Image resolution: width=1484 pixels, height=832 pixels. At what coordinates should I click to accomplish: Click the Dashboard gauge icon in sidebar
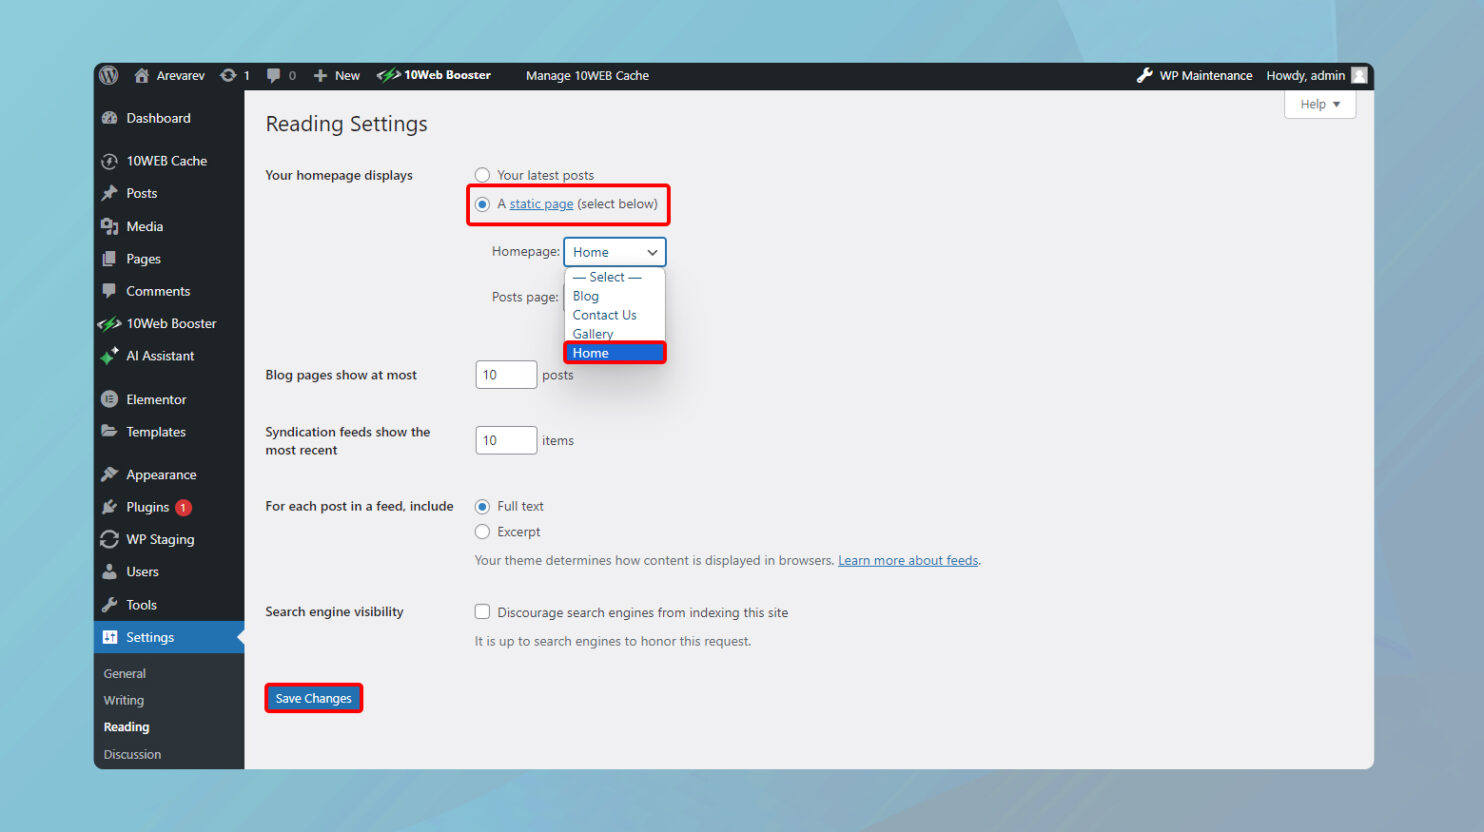coord(110,118)
